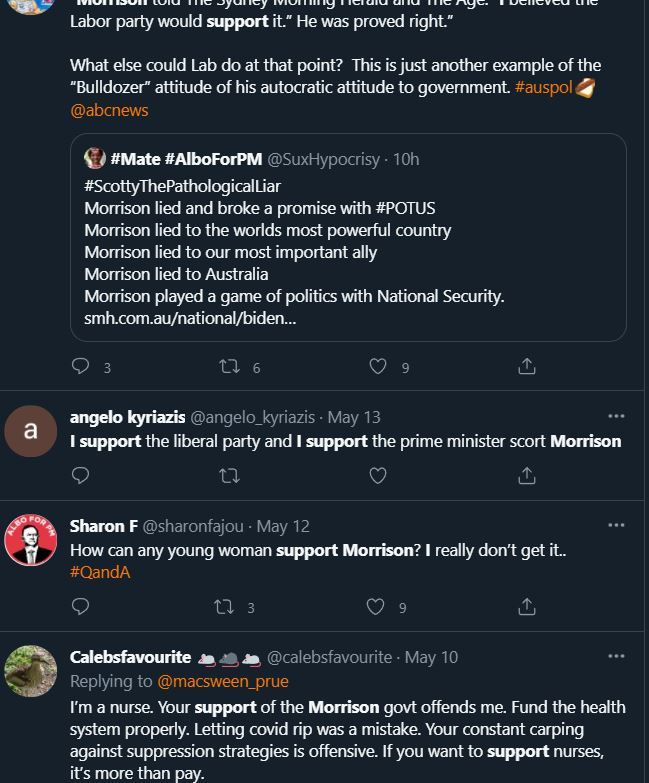
Task: Like the top tweet with 9 likes
Action: click(x=378, y=367)
